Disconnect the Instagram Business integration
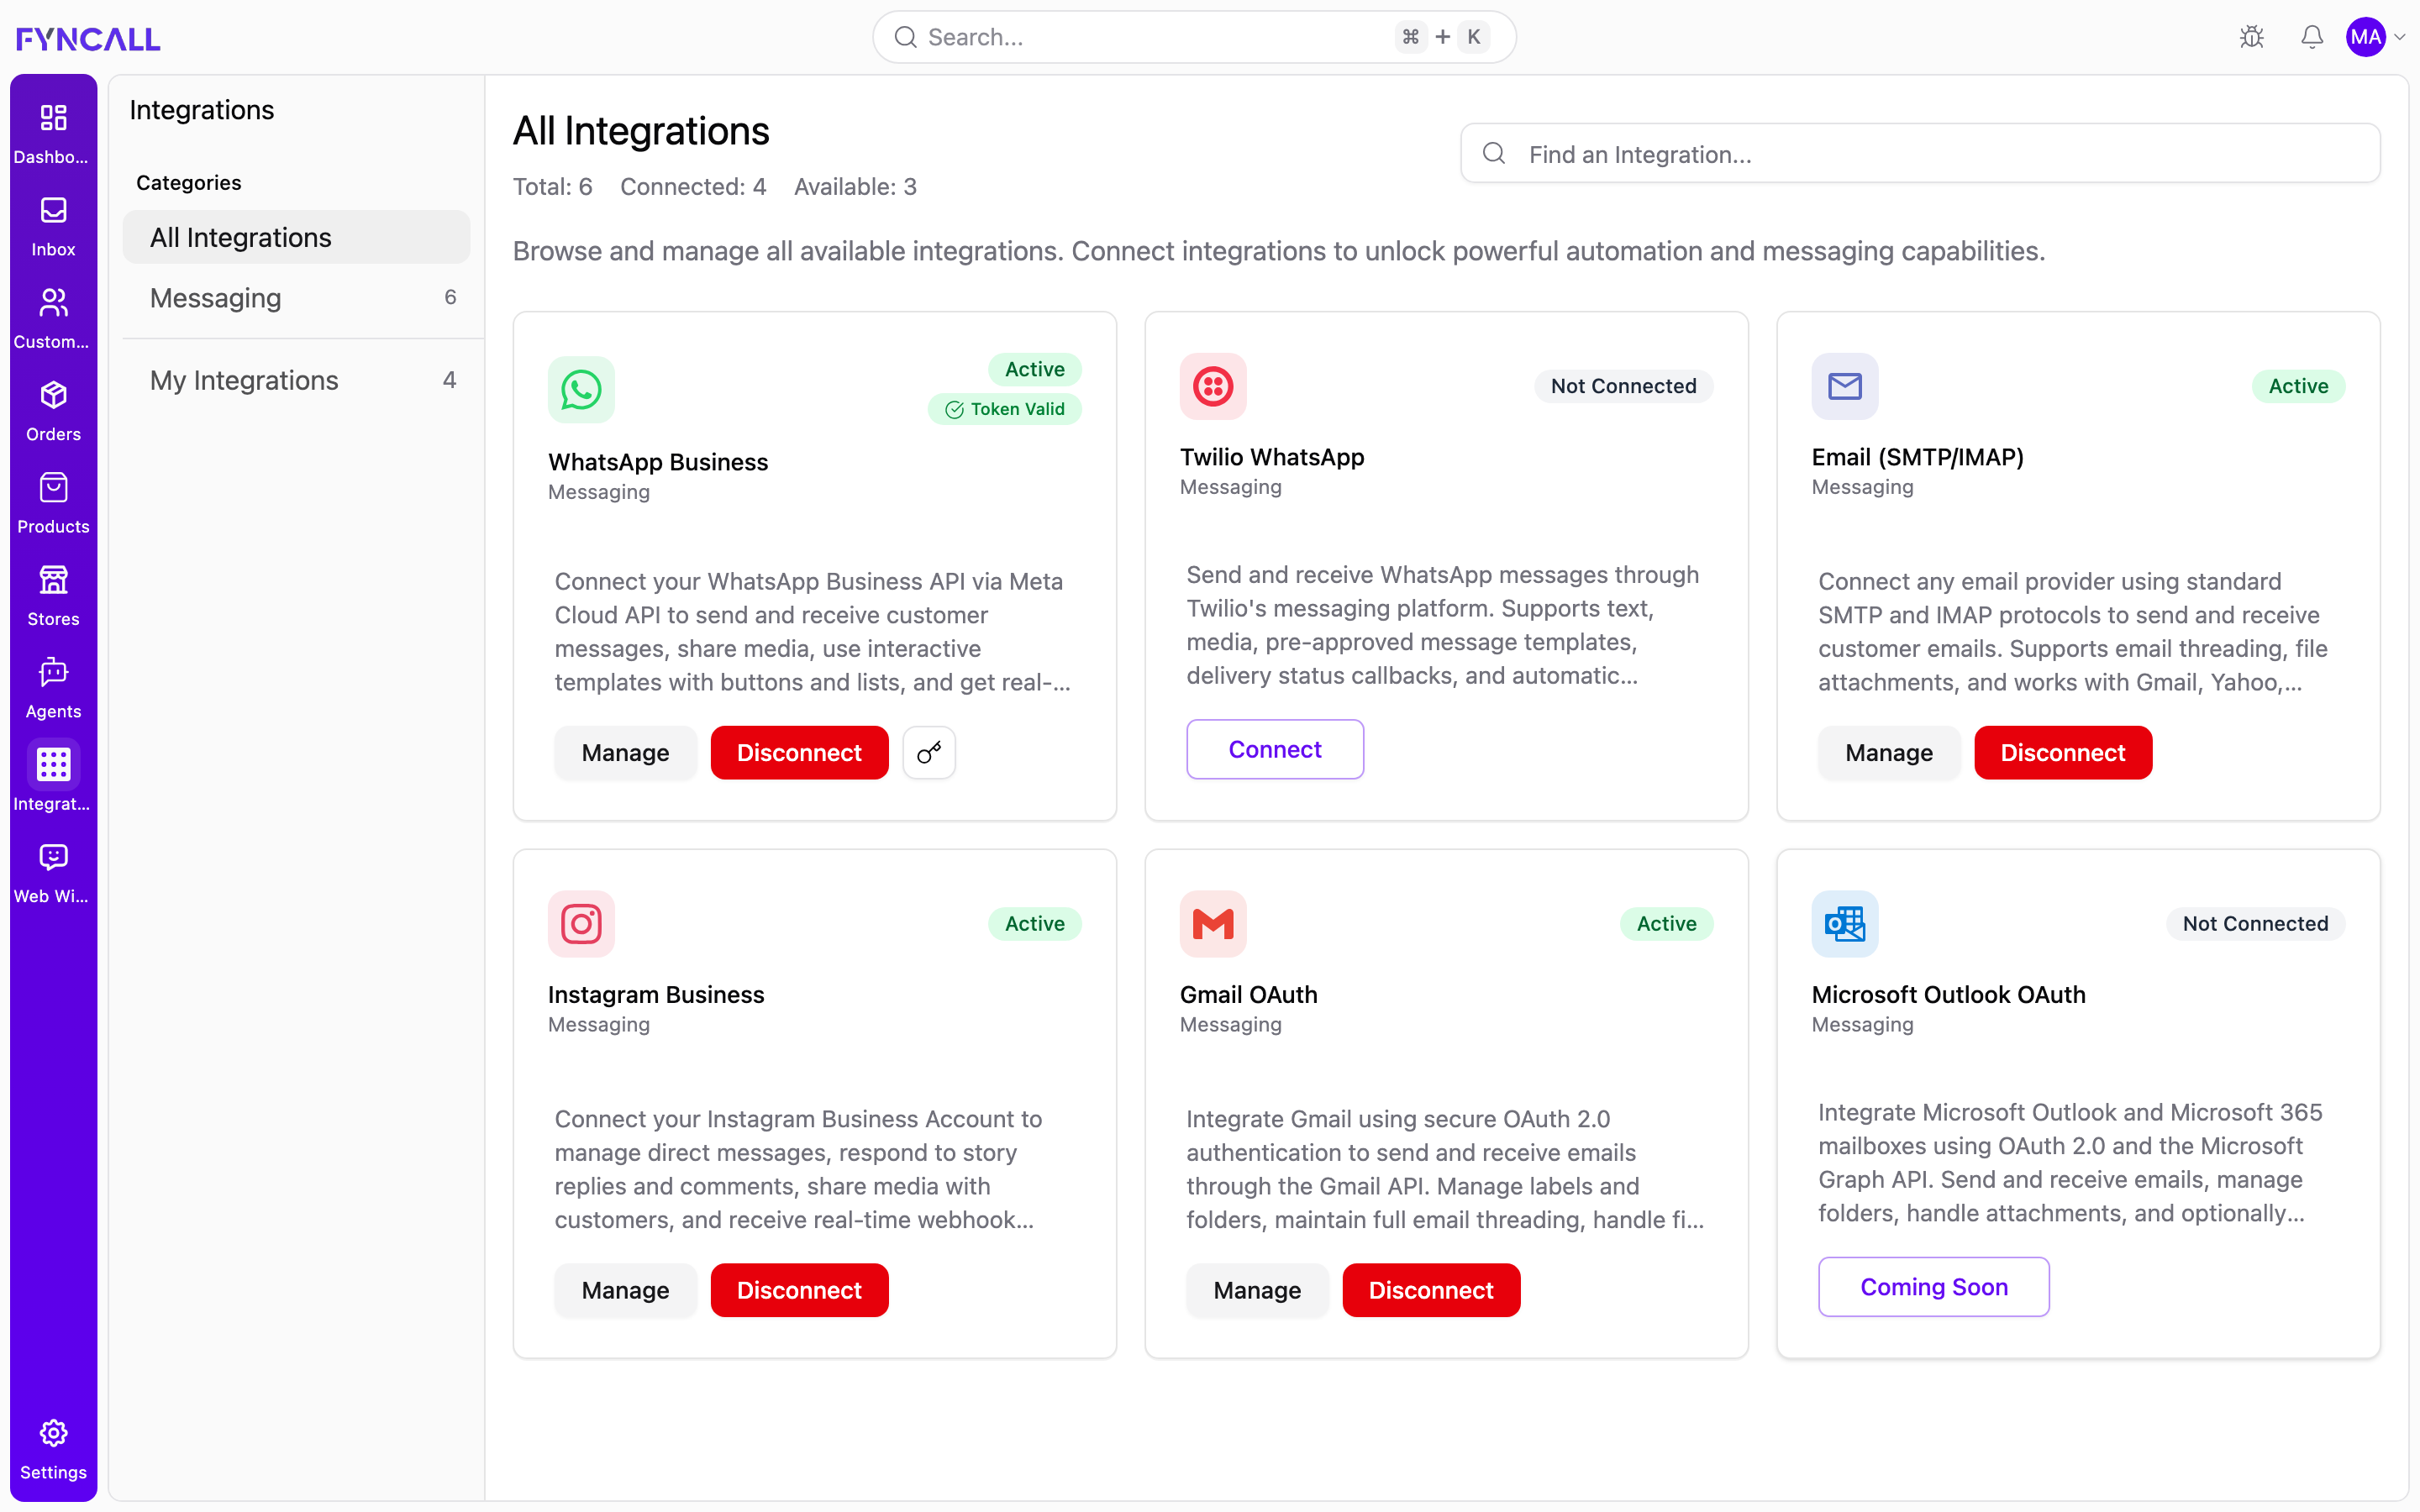Viewport: 2420px width, 1512px height. pyautogui.click(x=799, y=1290)
